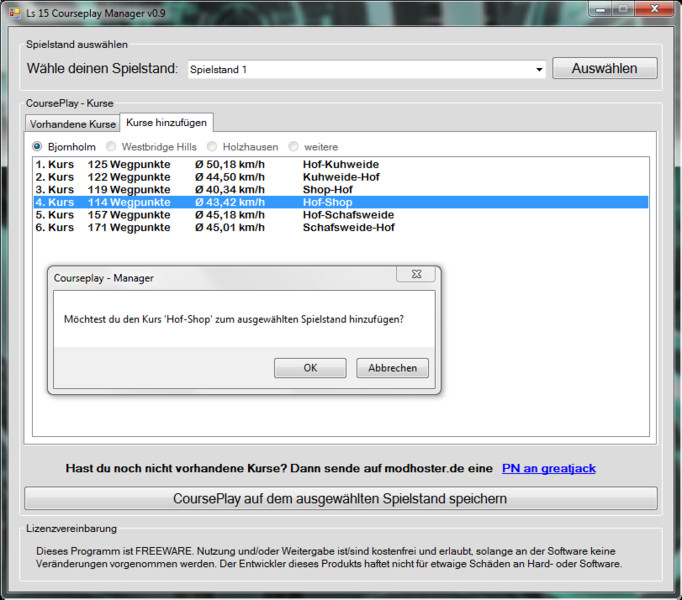Screen dimensions: 682x600
Task: Choose the Westbridge Hills radio option
Action: coord(113,147)
